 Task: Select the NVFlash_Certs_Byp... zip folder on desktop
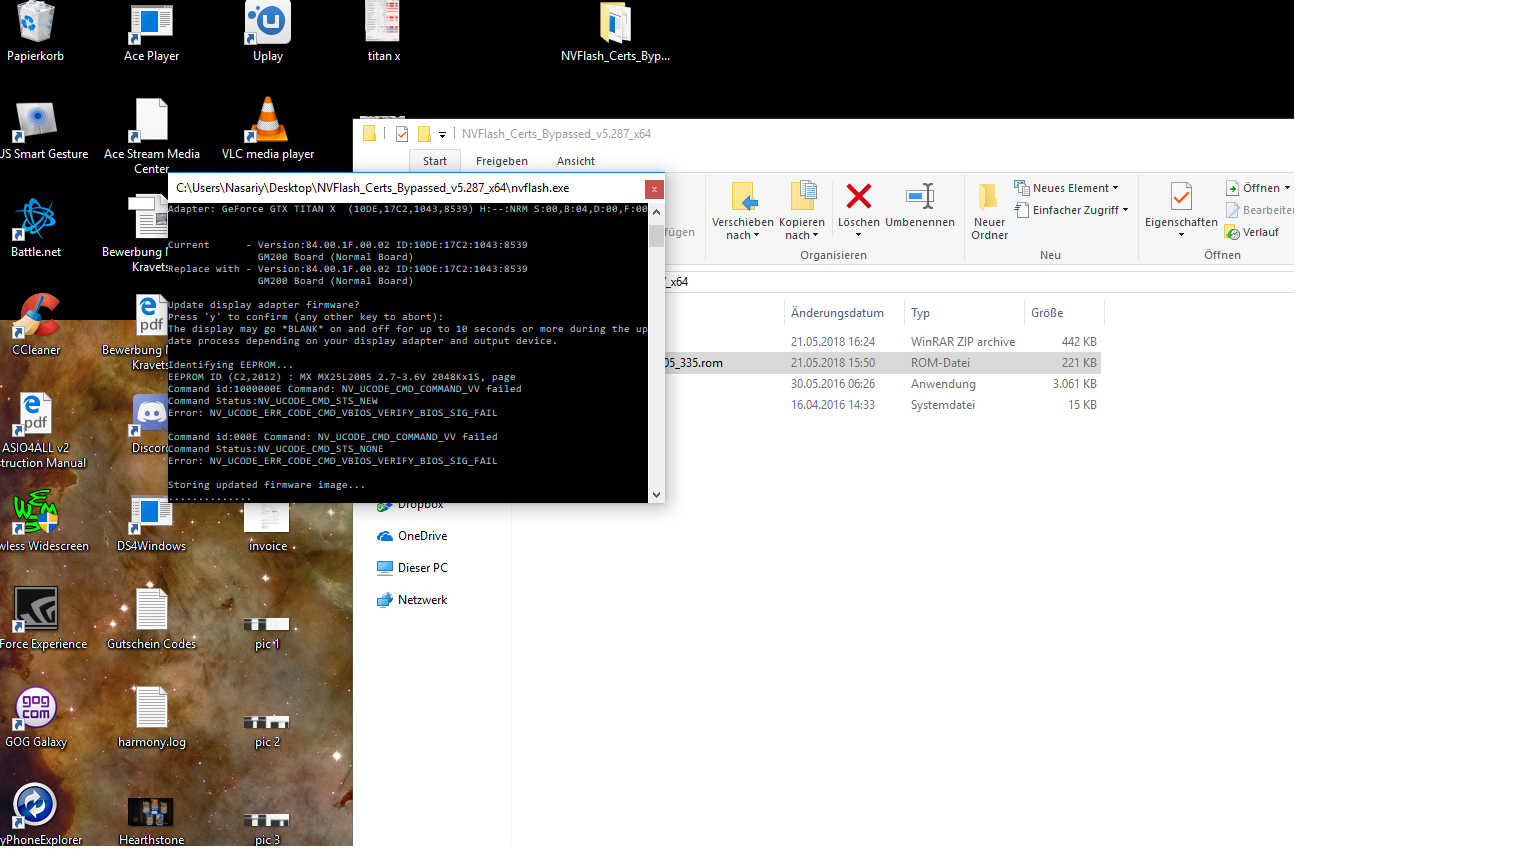615,30
